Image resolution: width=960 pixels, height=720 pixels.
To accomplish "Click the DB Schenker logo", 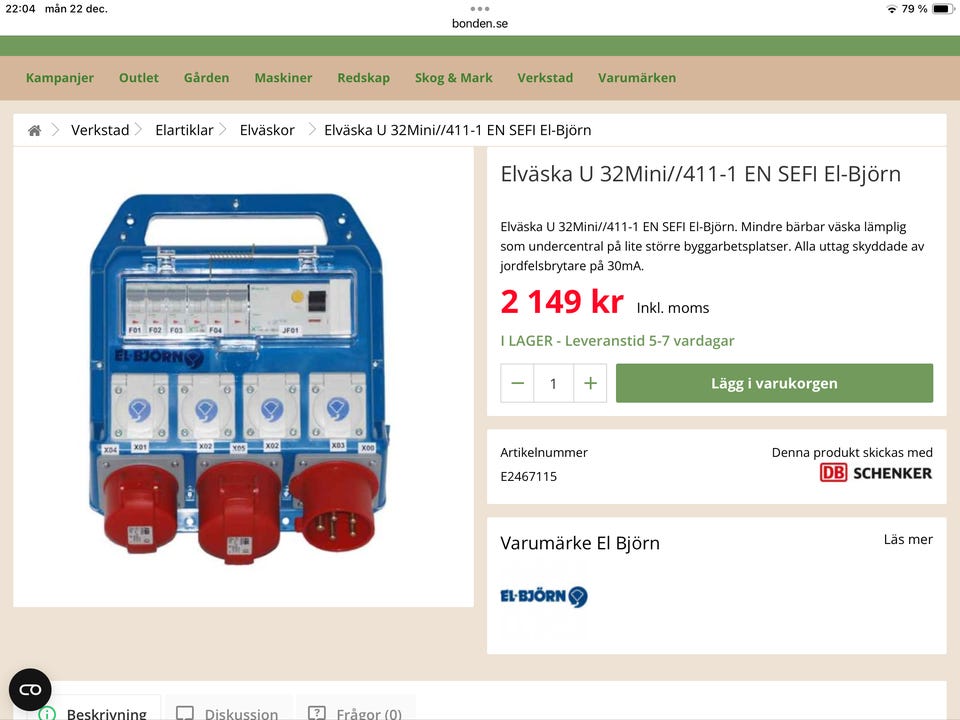I will 876,473.
